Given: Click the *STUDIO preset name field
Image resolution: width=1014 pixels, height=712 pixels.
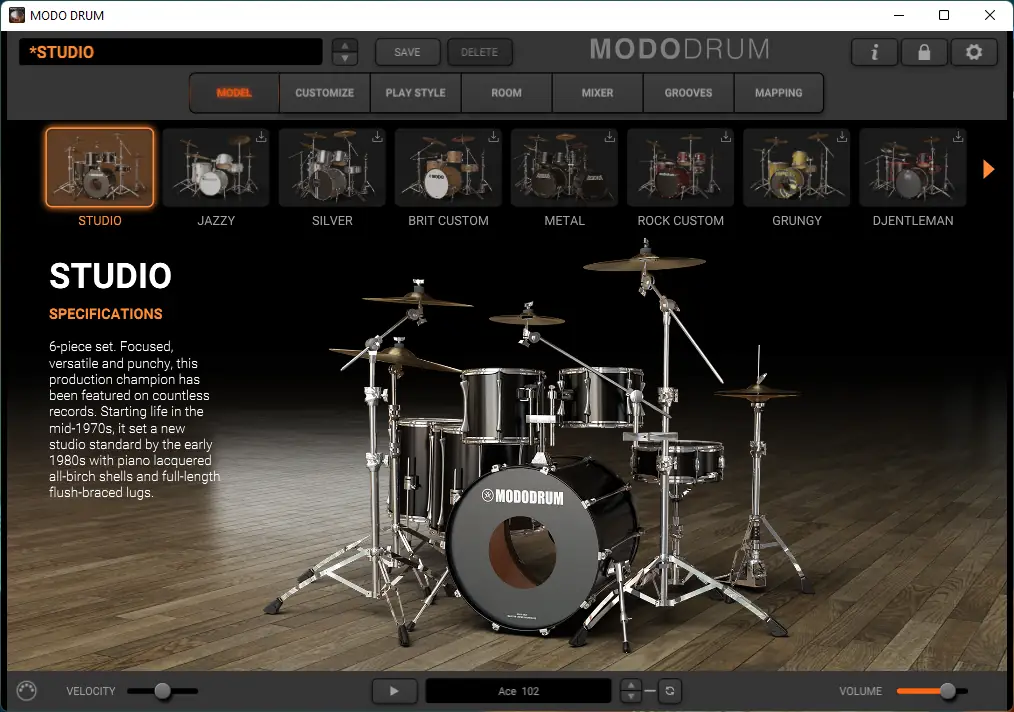Looking at the screenshot, I should coord(171,52).
